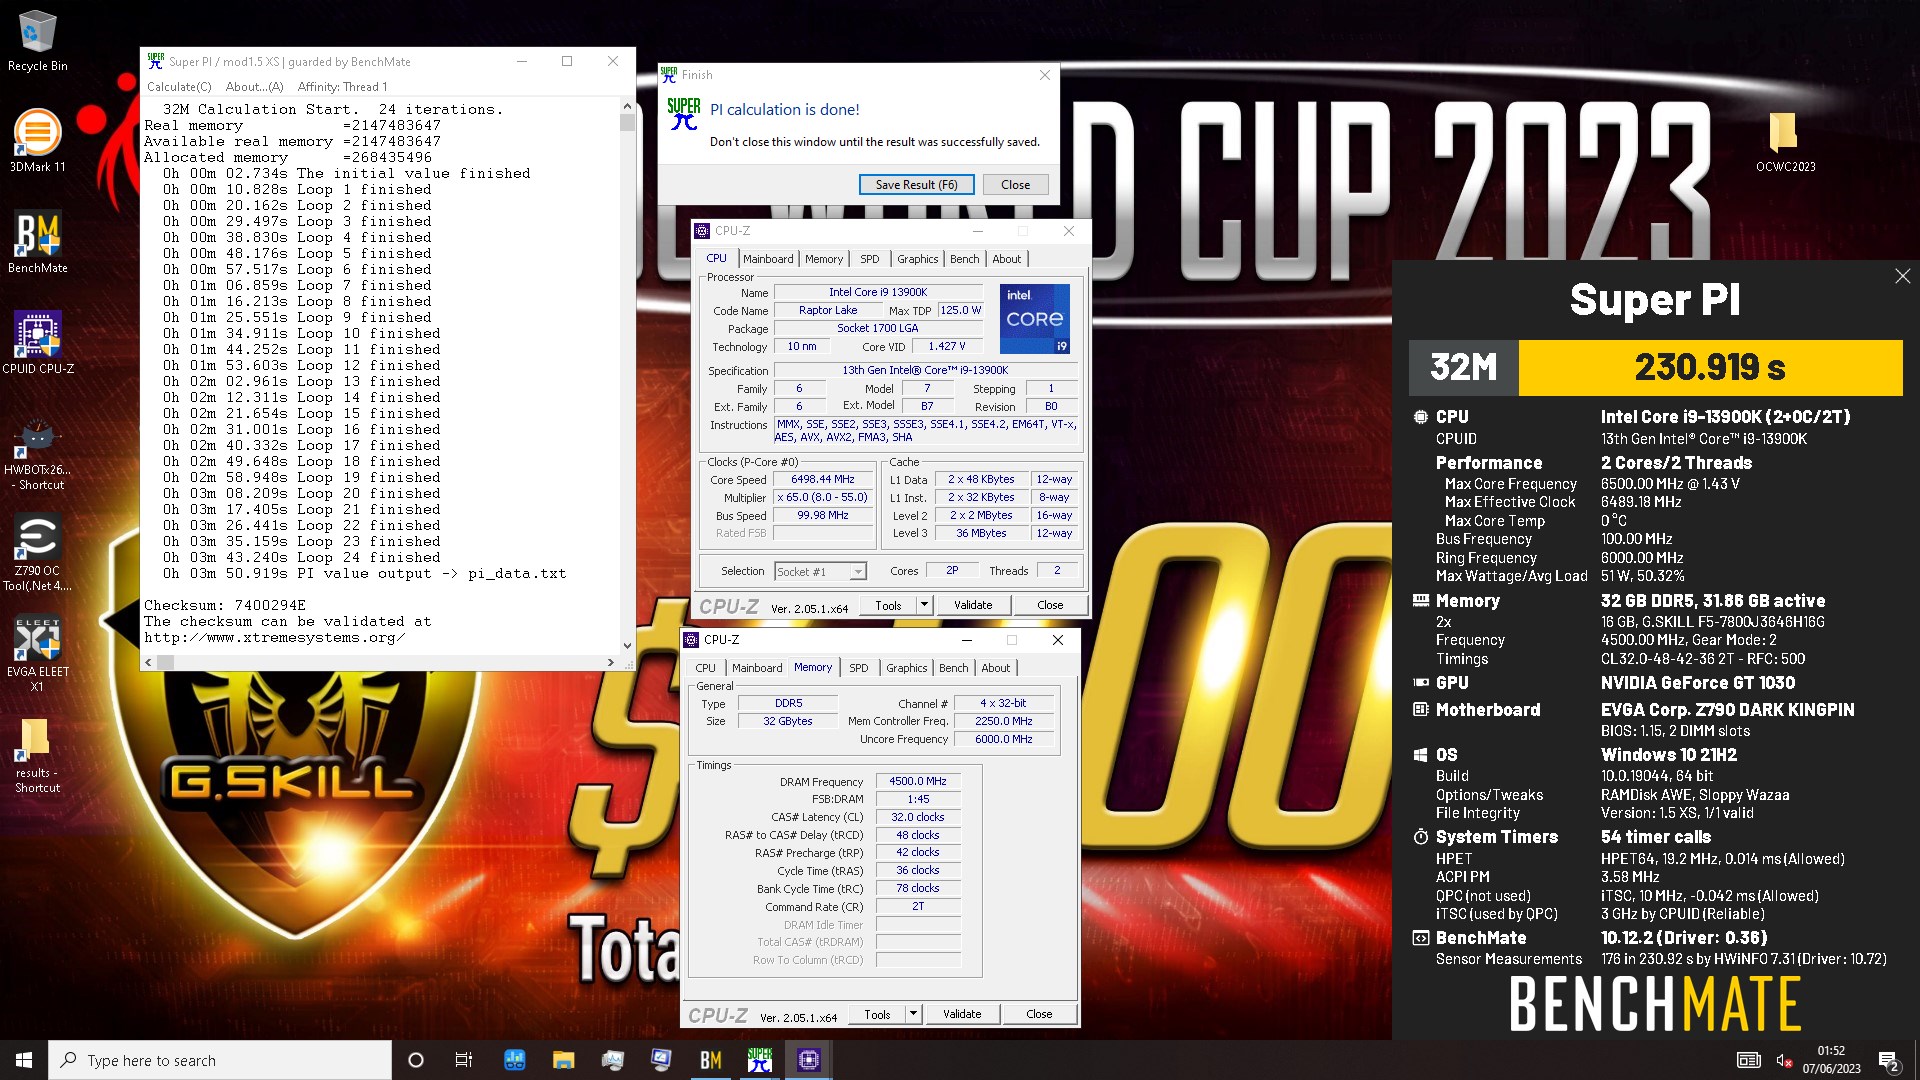Image resolution: width=1920 pixels, height=1080 pixels.
Task: Click the Uncore Frequency 6000.0 MHz value
Action: [1003, 740]
